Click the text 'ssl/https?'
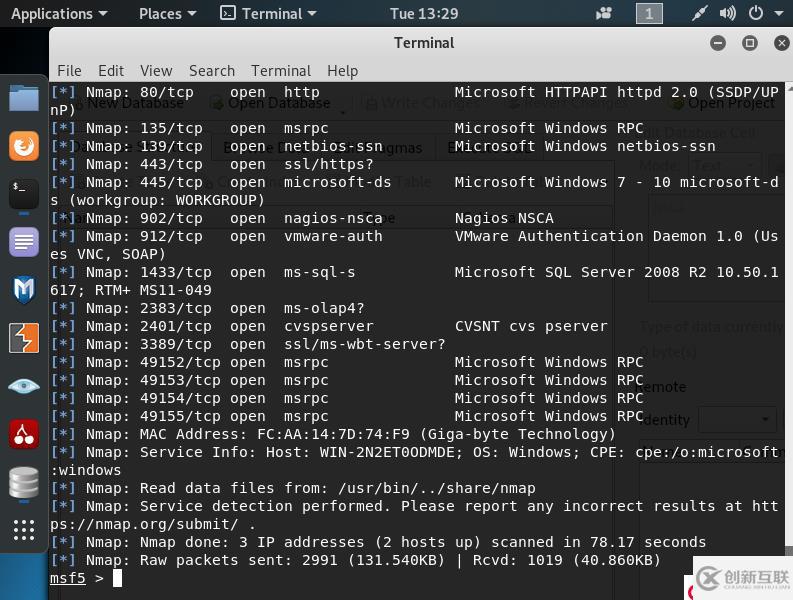793x600 pixels. point(328,164)
